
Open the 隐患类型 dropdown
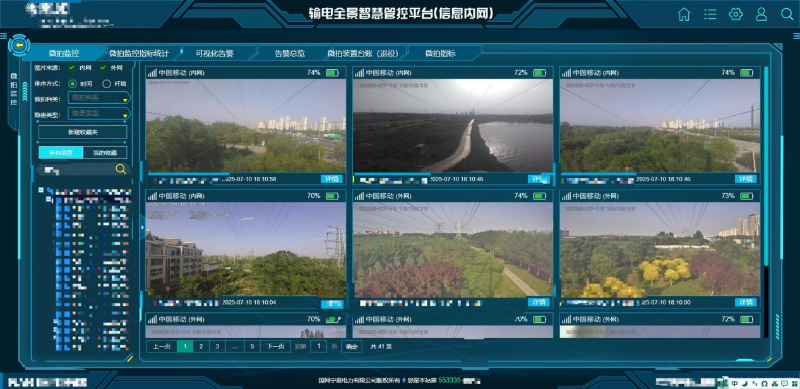[x=99, y=113]
